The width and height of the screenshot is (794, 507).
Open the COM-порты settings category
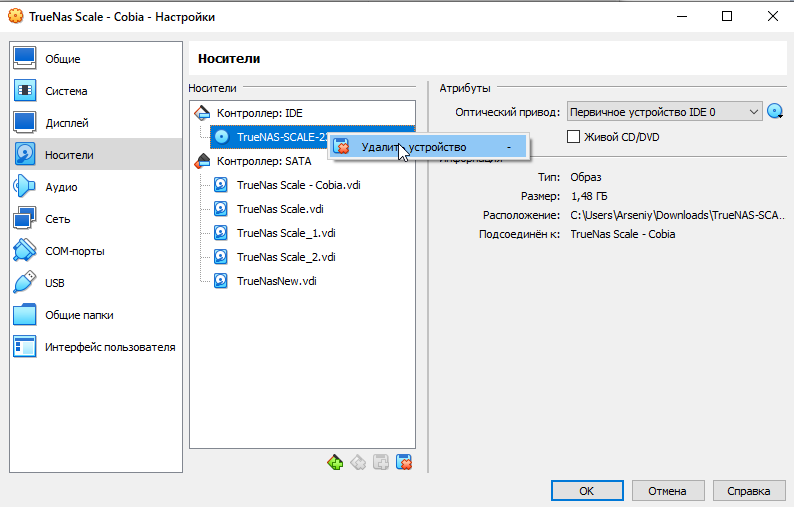pos(96,251)
